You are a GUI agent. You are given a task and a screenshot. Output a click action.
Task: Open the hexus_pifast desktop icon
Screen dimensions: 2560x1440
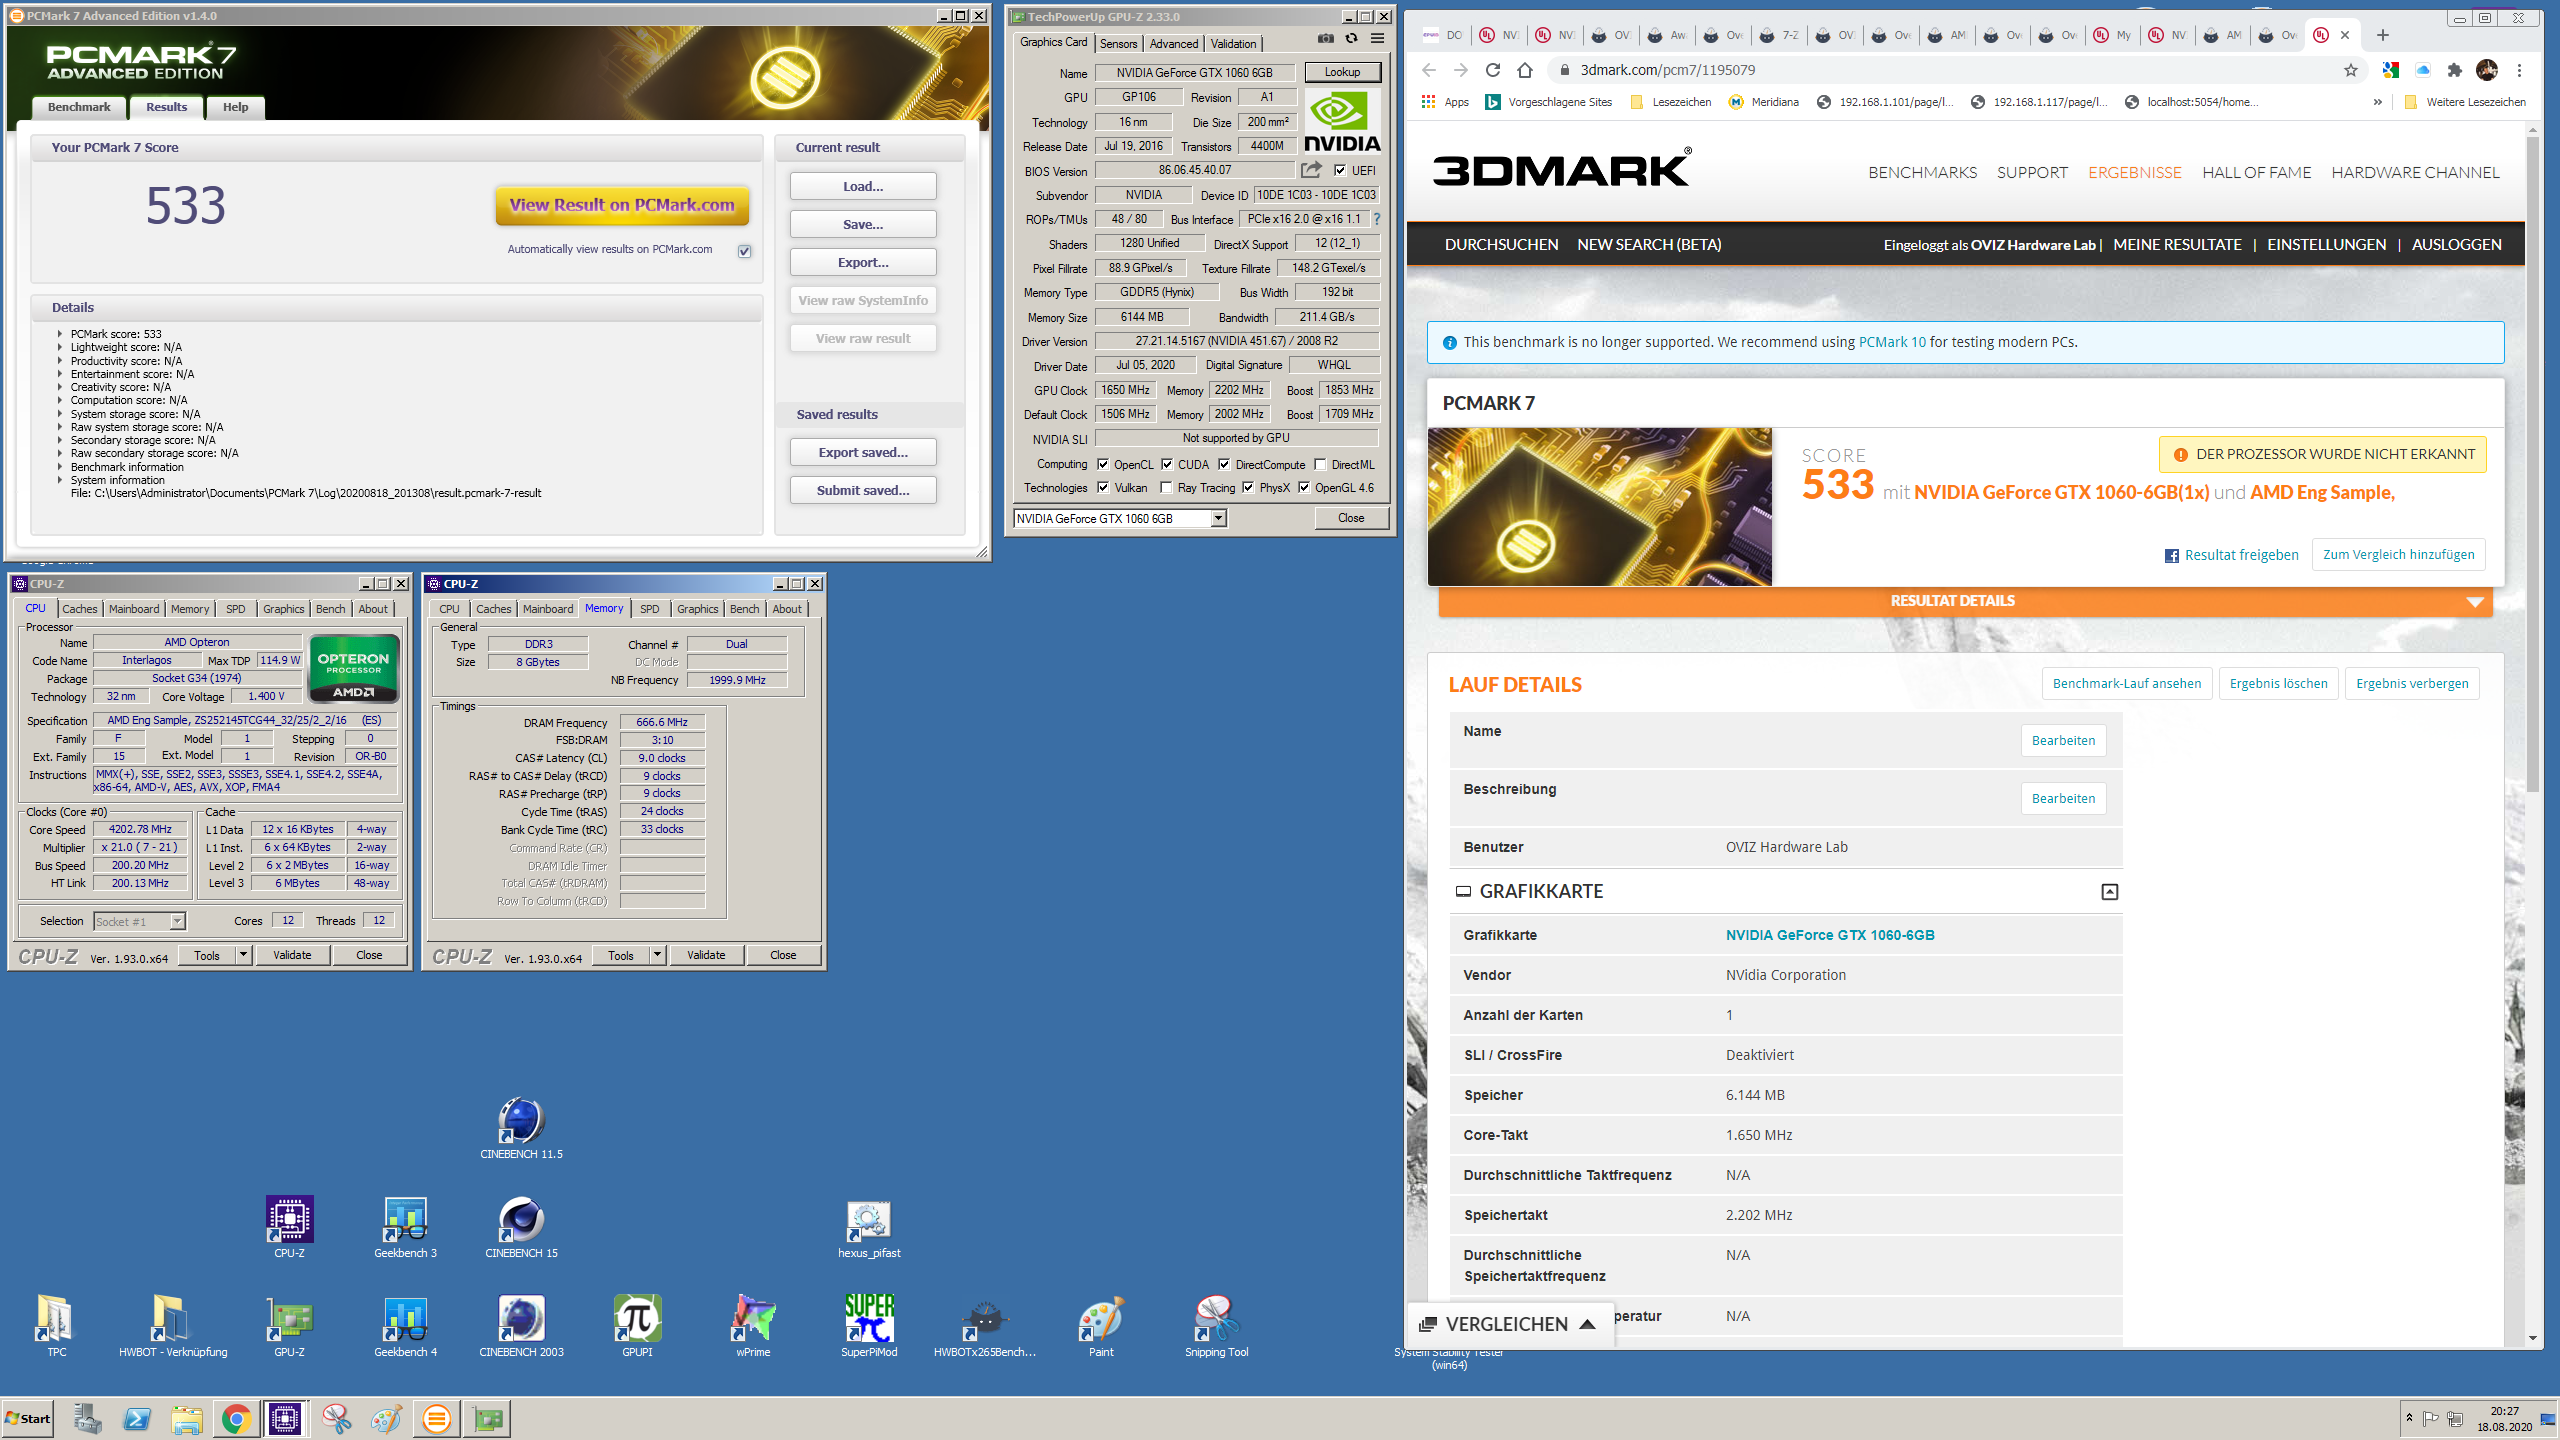[869, 1229]
